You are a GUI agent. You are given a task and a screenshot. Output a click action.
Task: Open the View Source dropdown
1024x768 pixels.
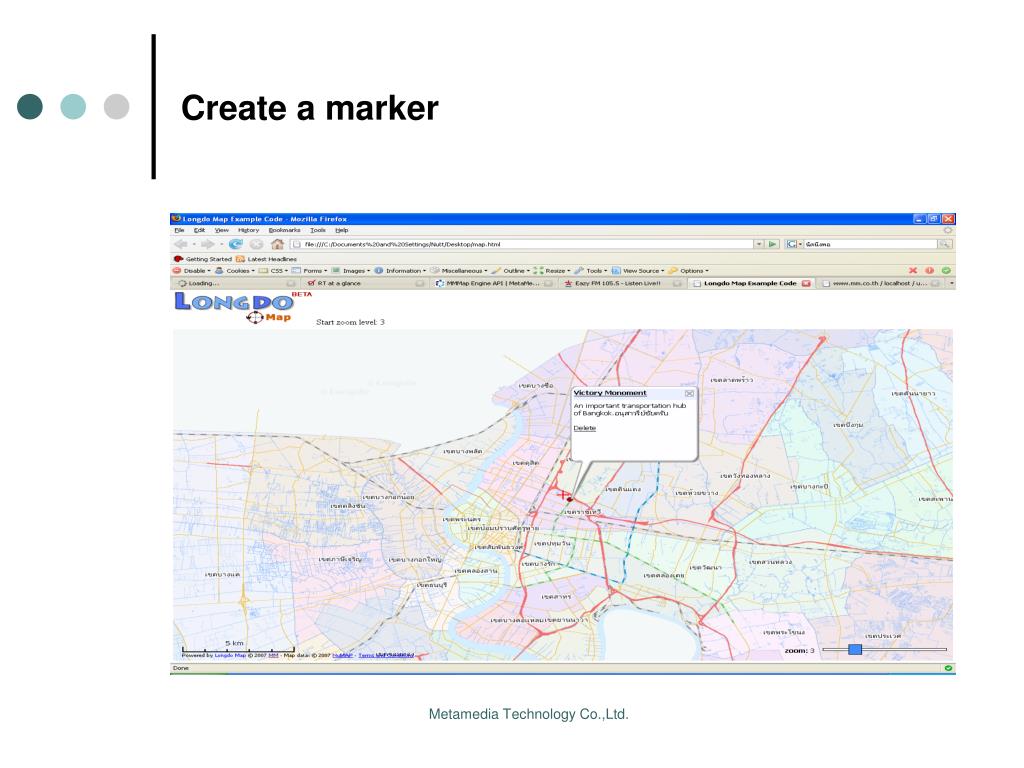pos(638,270)
